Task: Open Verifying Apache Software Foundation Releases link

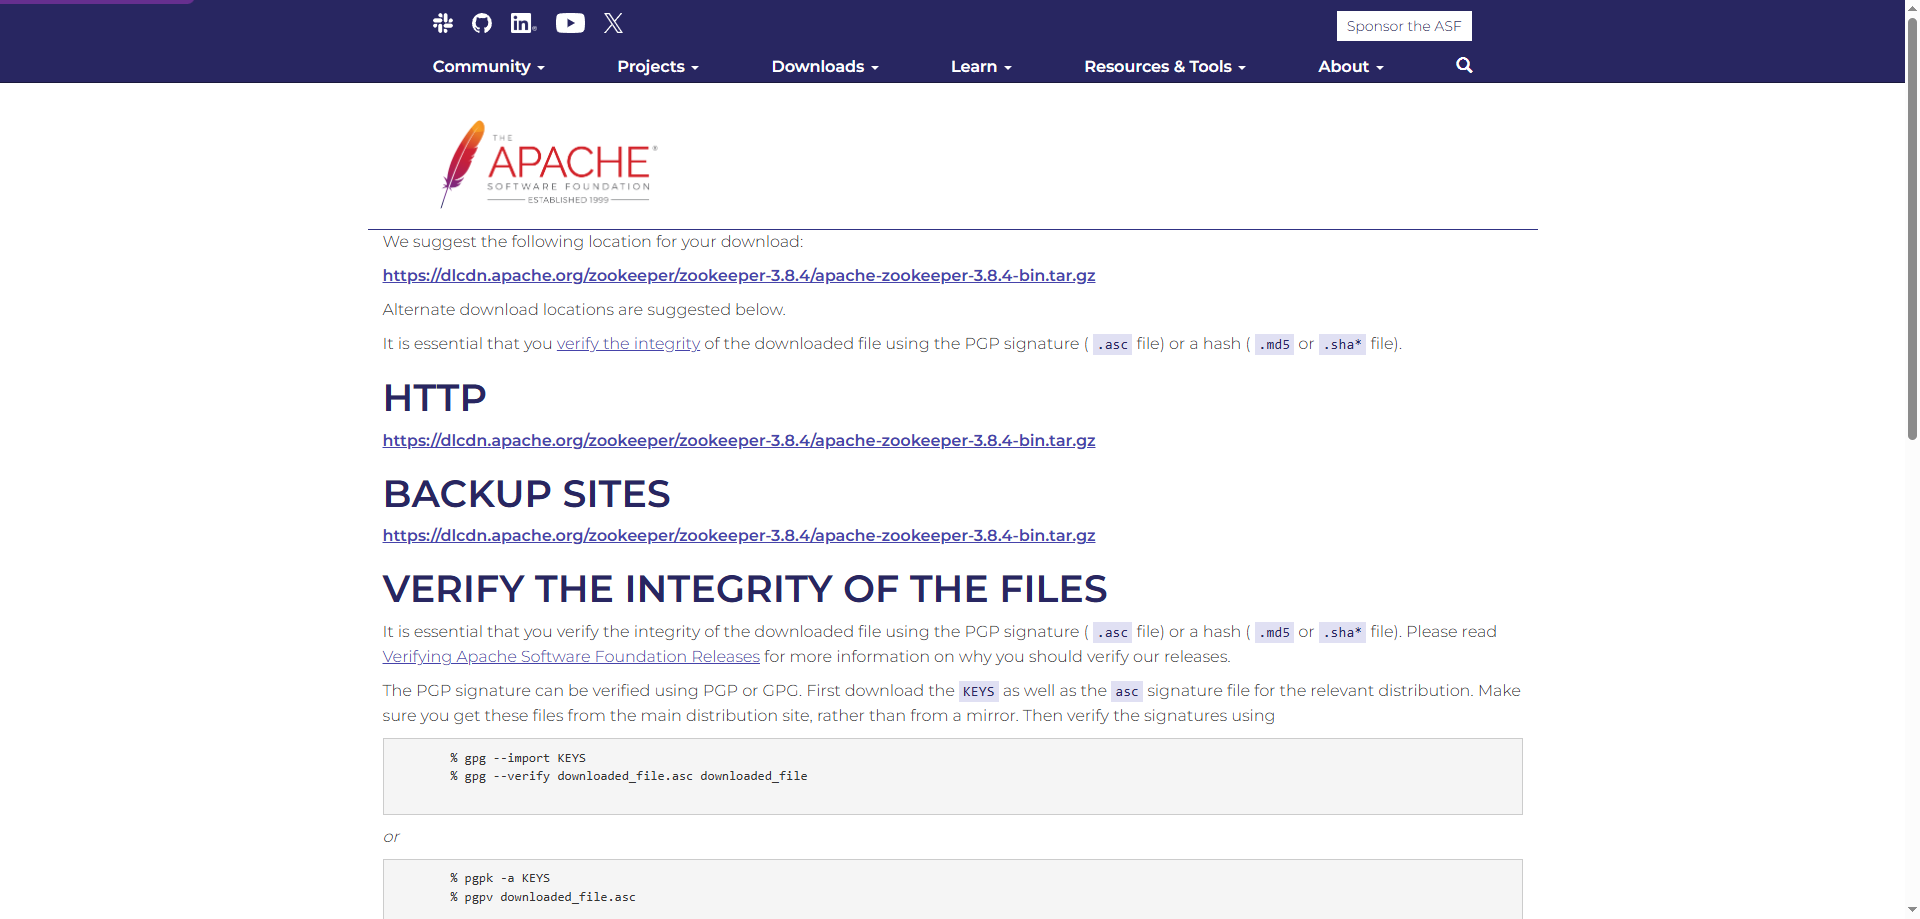Action: click(571, 656)
